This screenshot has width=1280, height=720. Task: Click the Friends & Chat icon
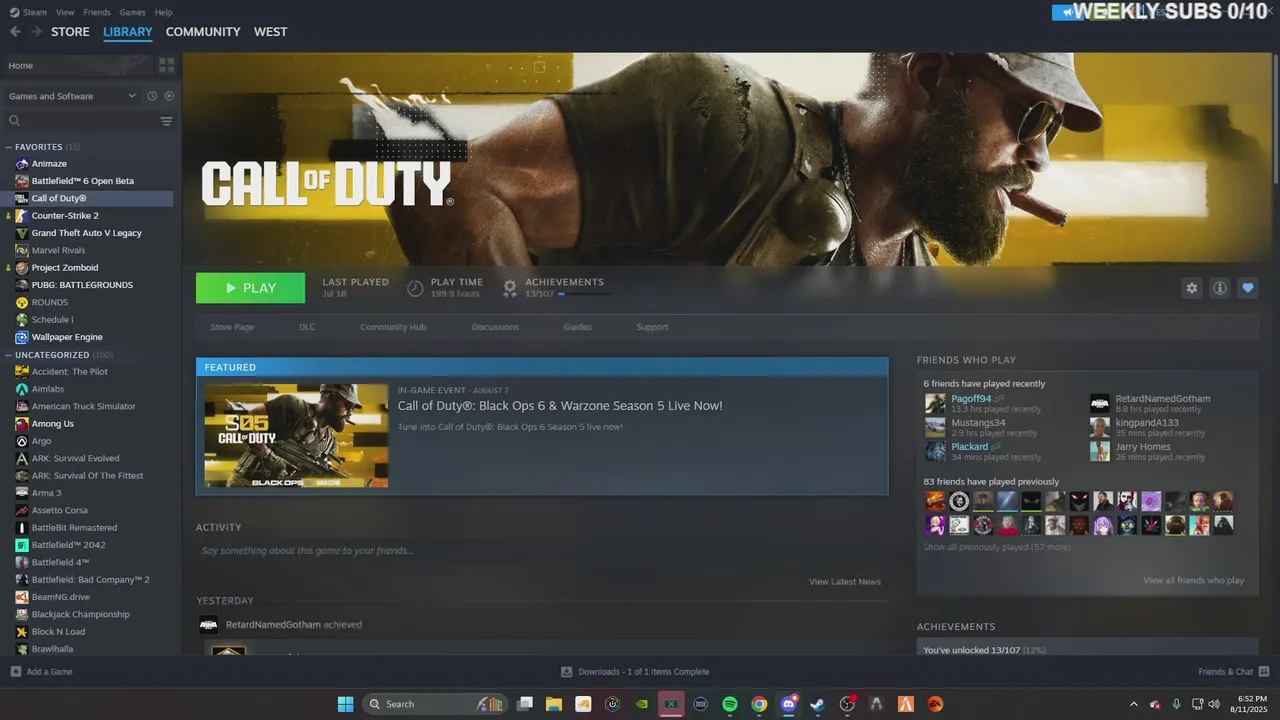click(x=1264, y=672)
